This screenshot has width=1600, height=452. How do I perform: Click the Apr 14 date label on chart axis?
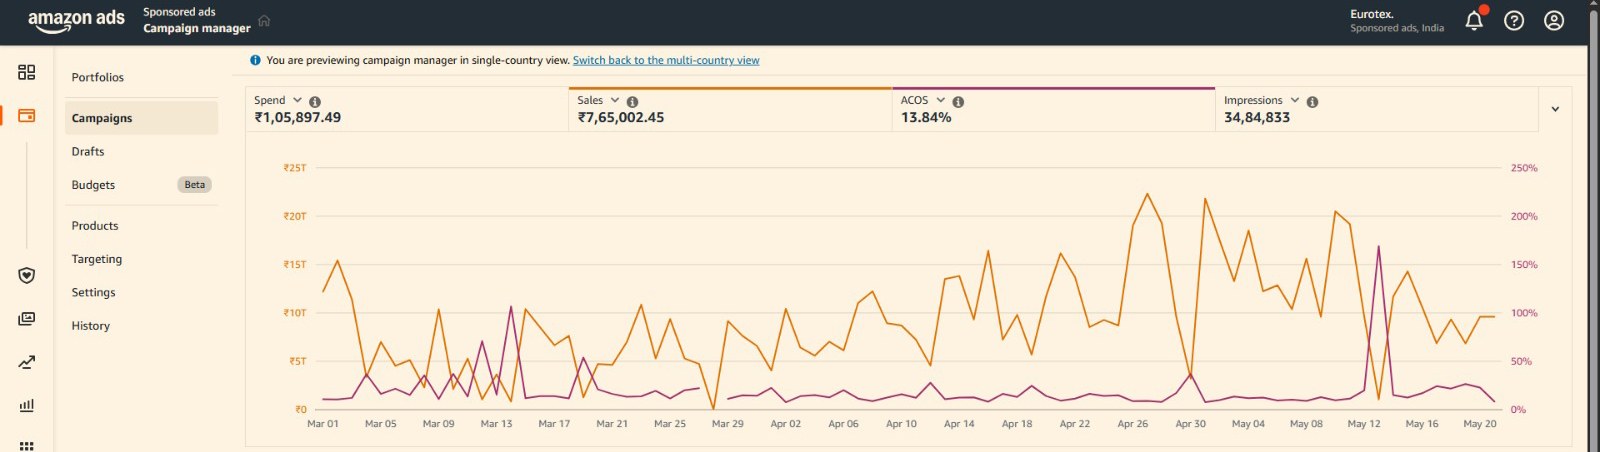[959, 424]
